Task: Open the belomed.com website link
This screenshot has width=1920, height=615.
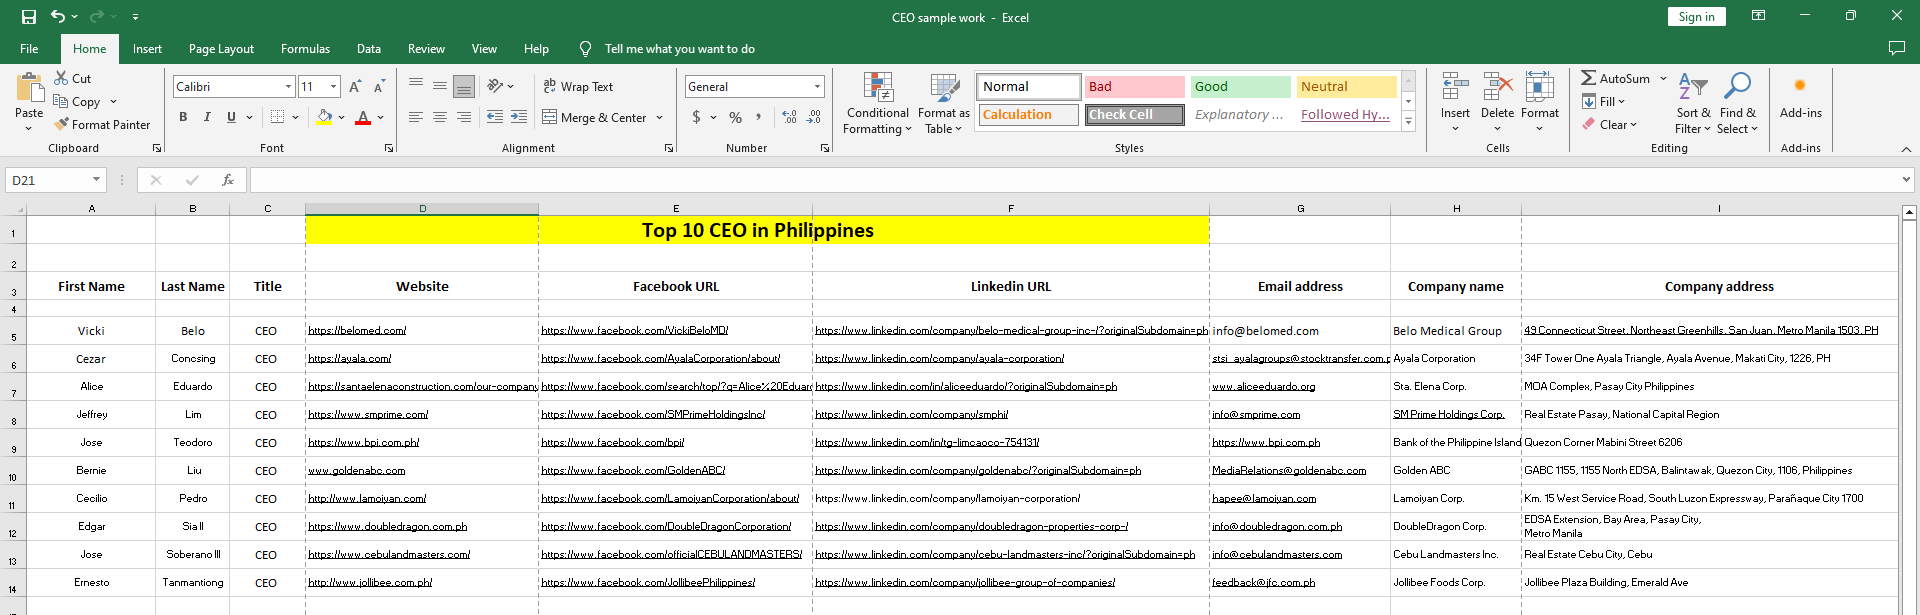Action: coord(357,330)
